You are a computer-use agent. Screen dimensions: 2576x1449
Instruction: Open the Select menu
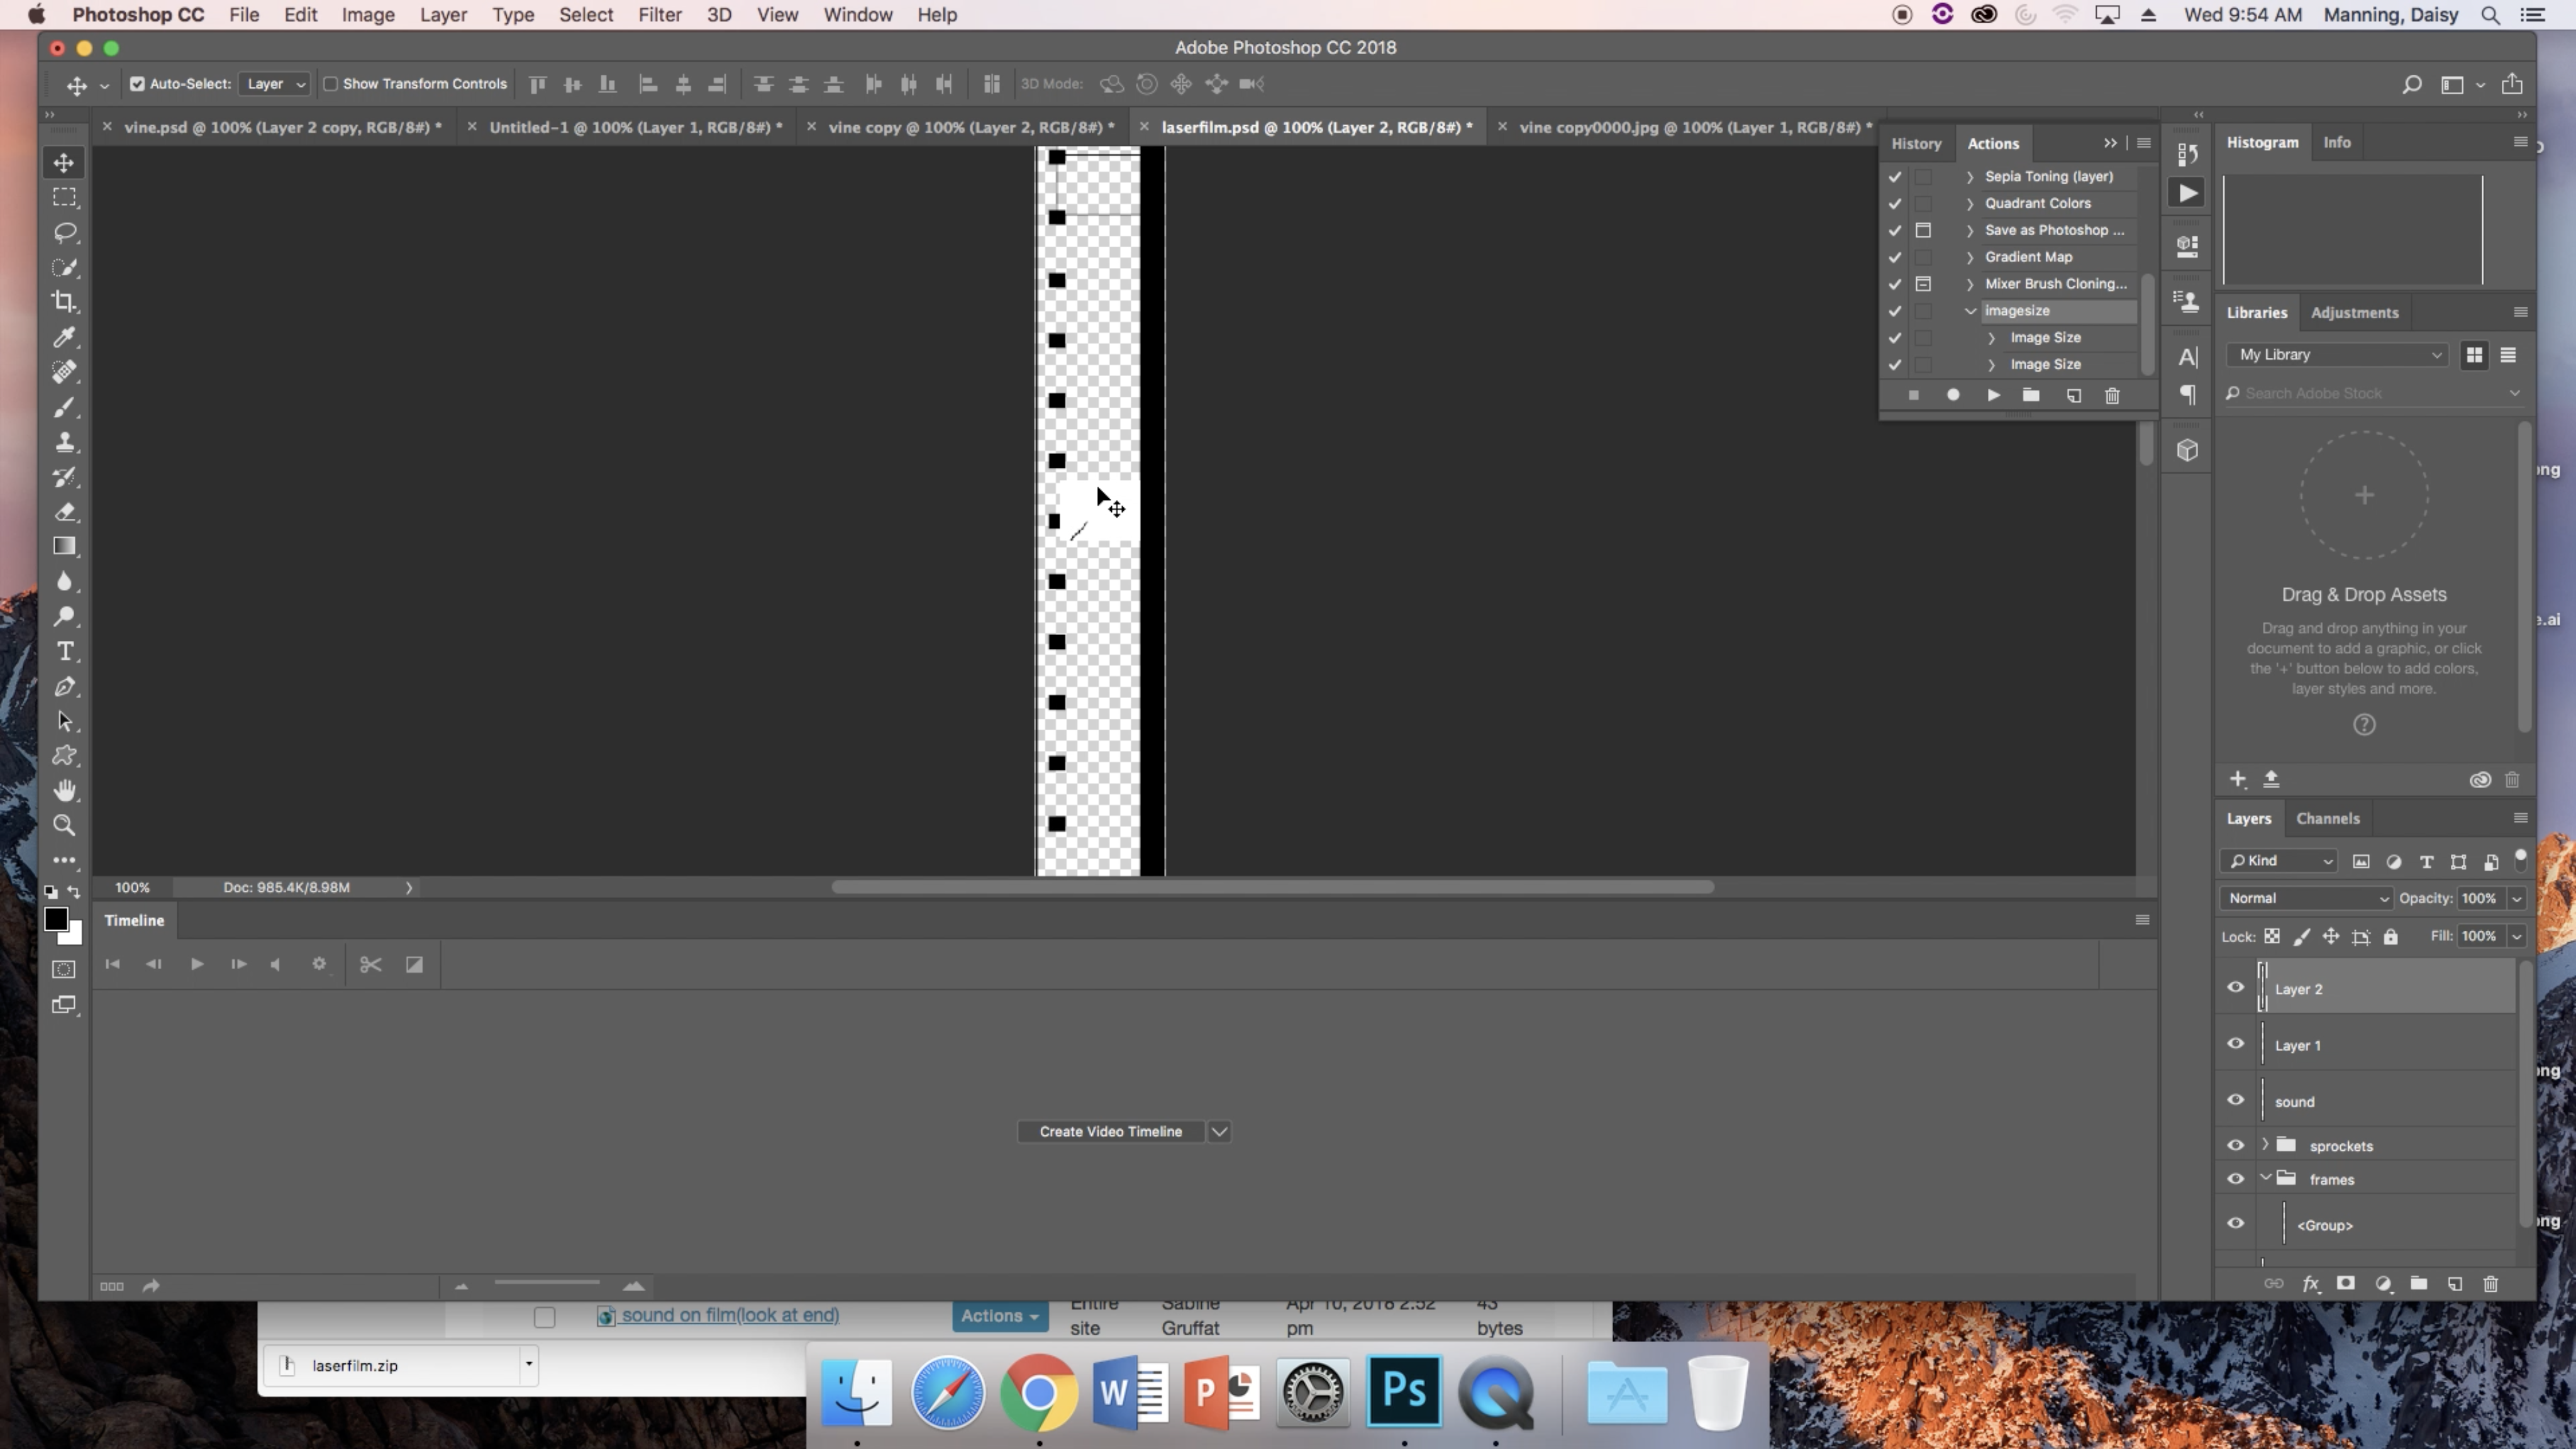586,14
